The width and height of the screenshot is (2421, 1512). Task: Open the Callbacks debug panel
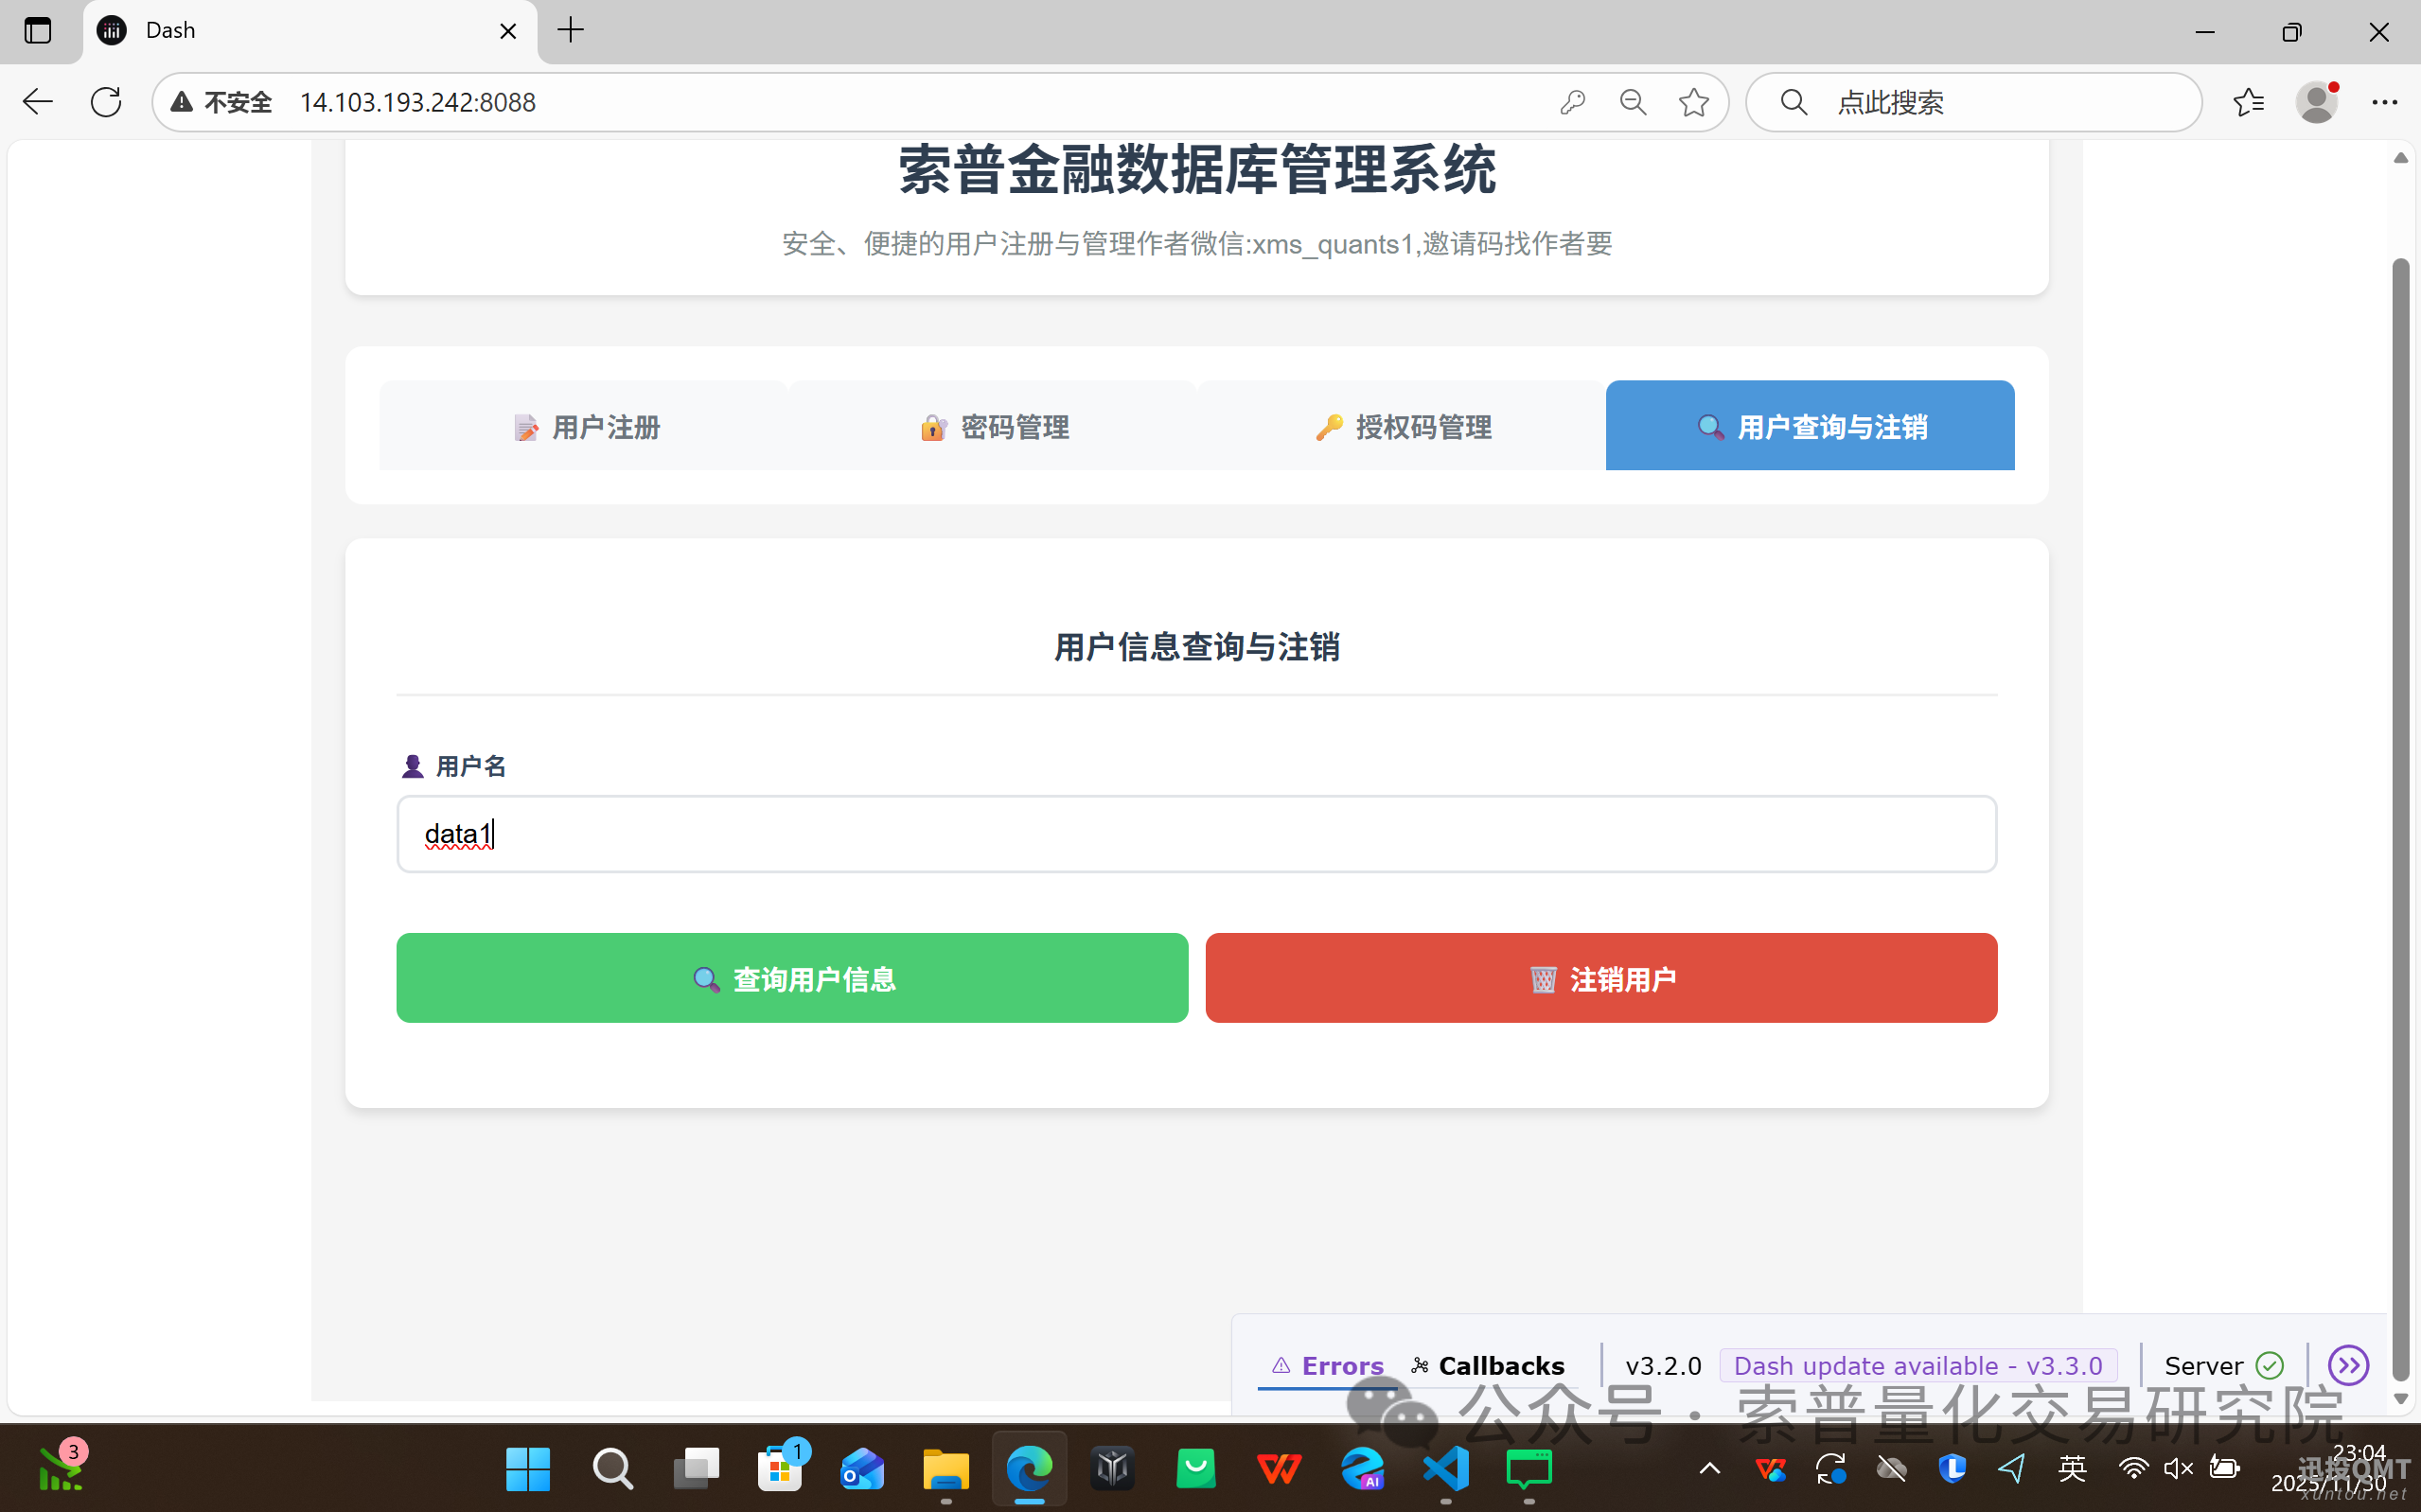click(x=1488, y=1365)
